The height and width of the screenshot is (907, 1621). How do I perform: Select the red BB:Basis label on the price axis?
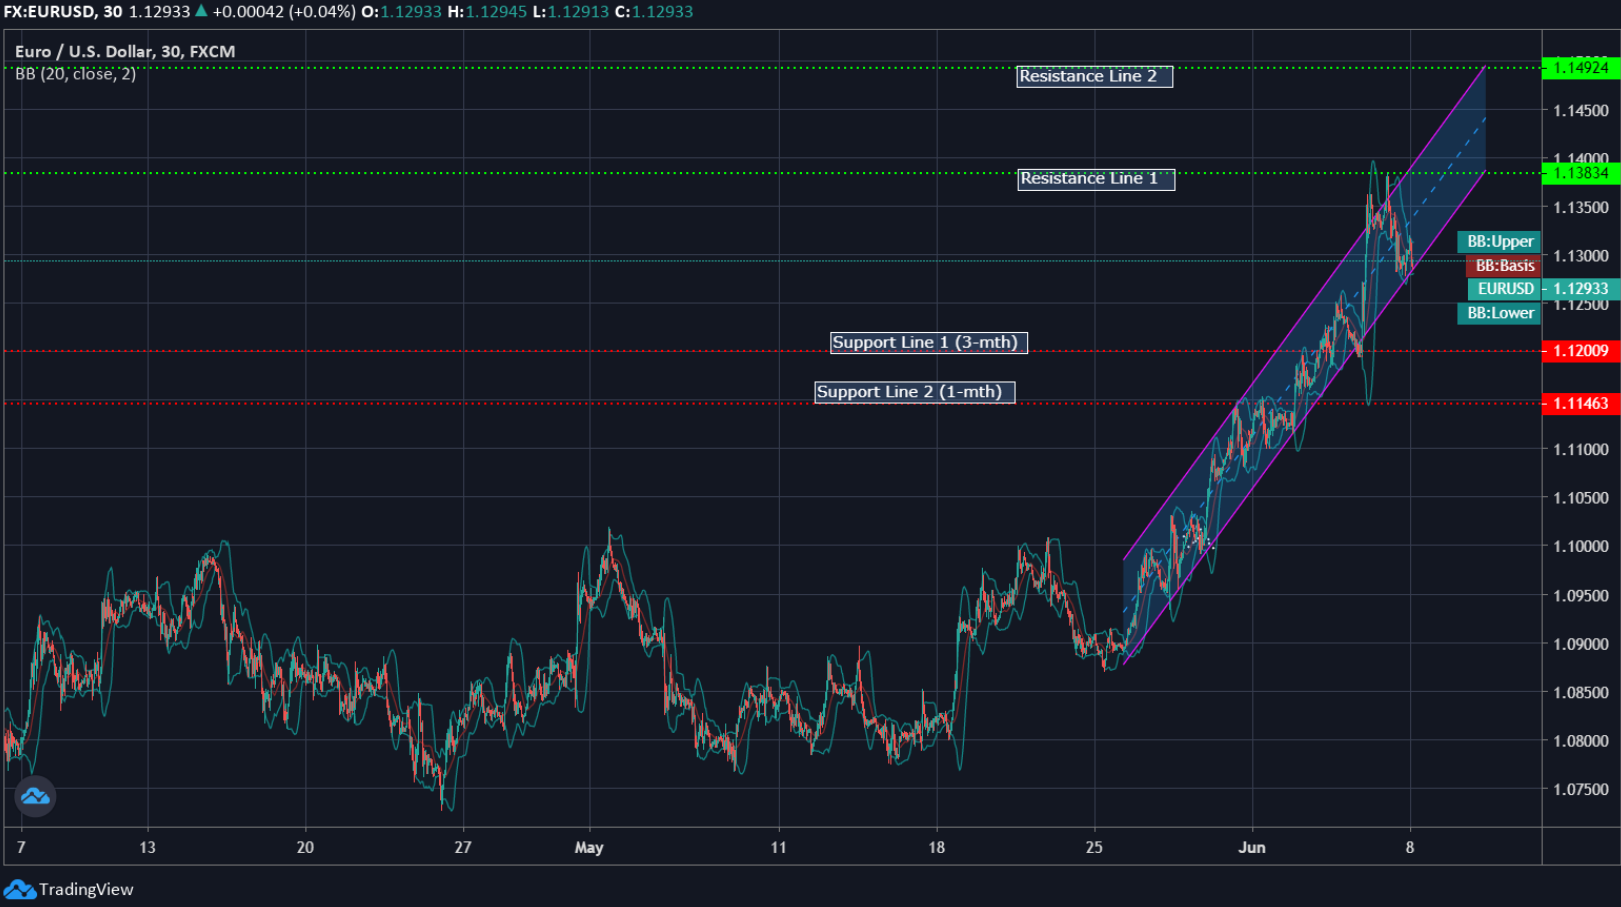(x=1505, y=265)
